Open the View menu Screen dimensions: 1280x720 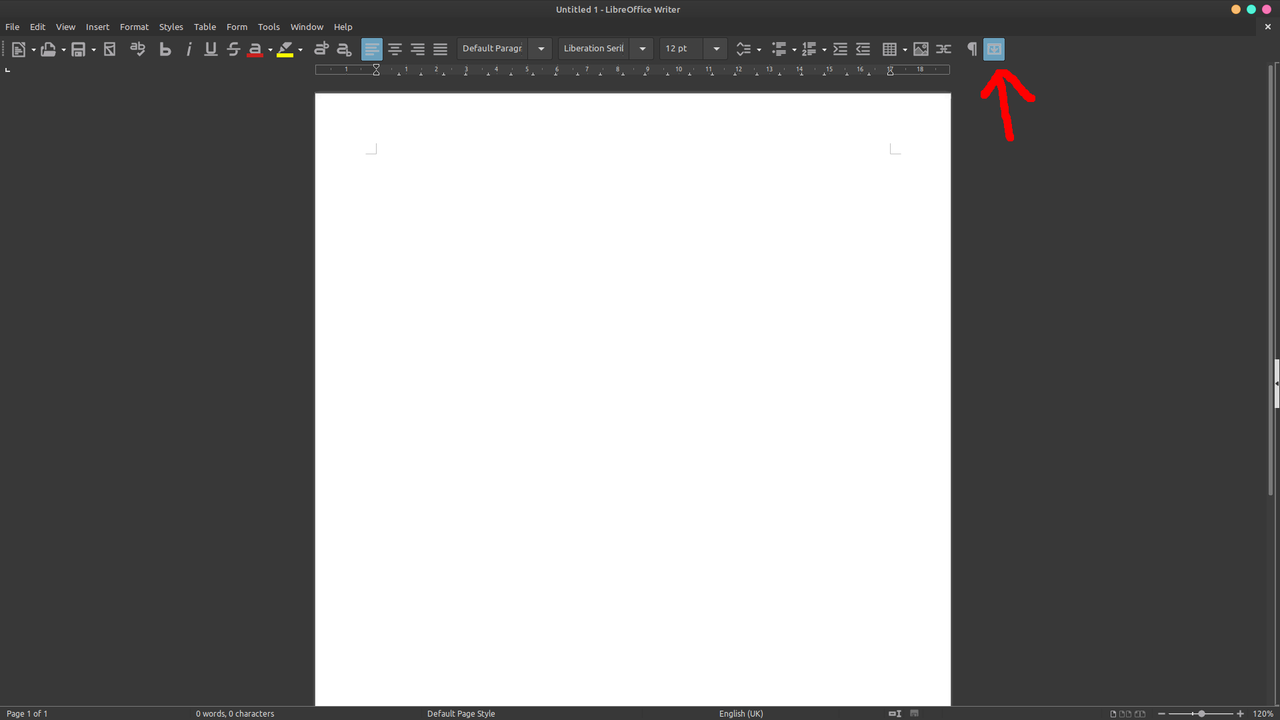tap(66, 27)
